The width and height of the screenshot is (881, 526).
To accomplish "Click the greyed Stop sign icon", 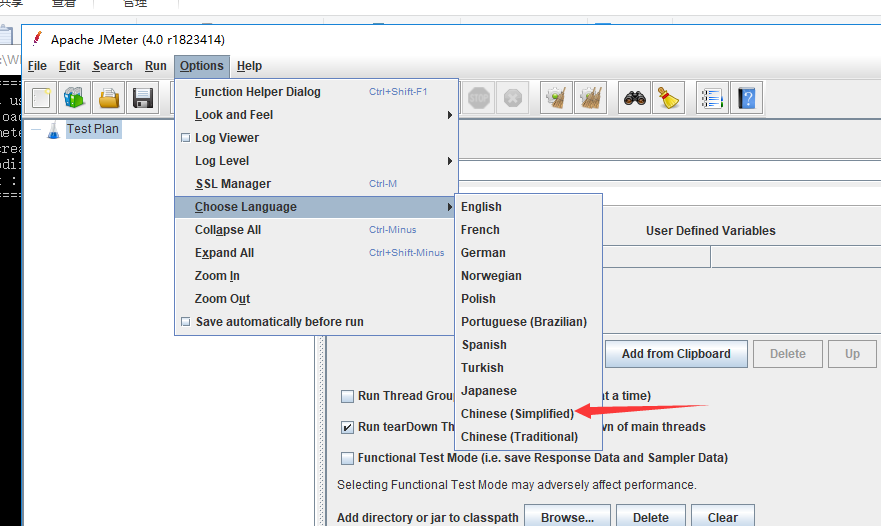I will tap(479, 98).
